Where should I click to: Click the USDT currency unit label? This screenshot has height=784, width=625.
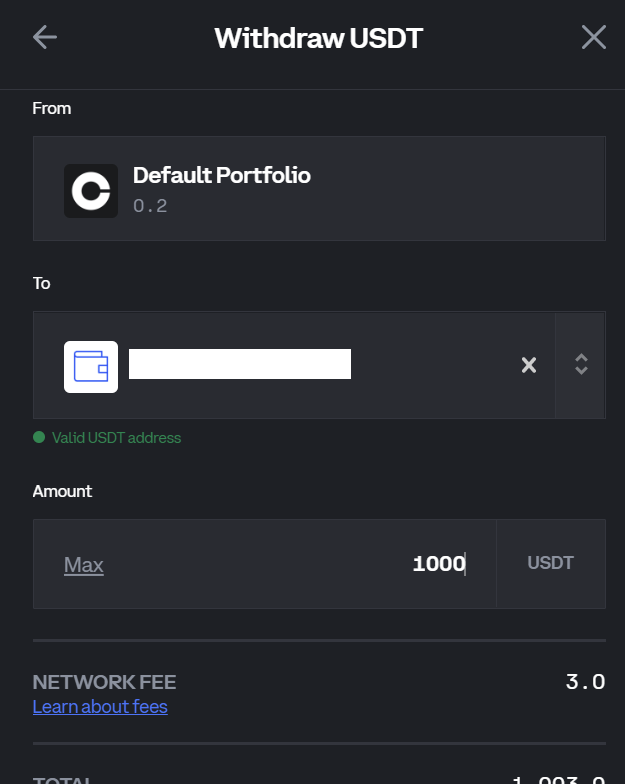tap(550, 563)
